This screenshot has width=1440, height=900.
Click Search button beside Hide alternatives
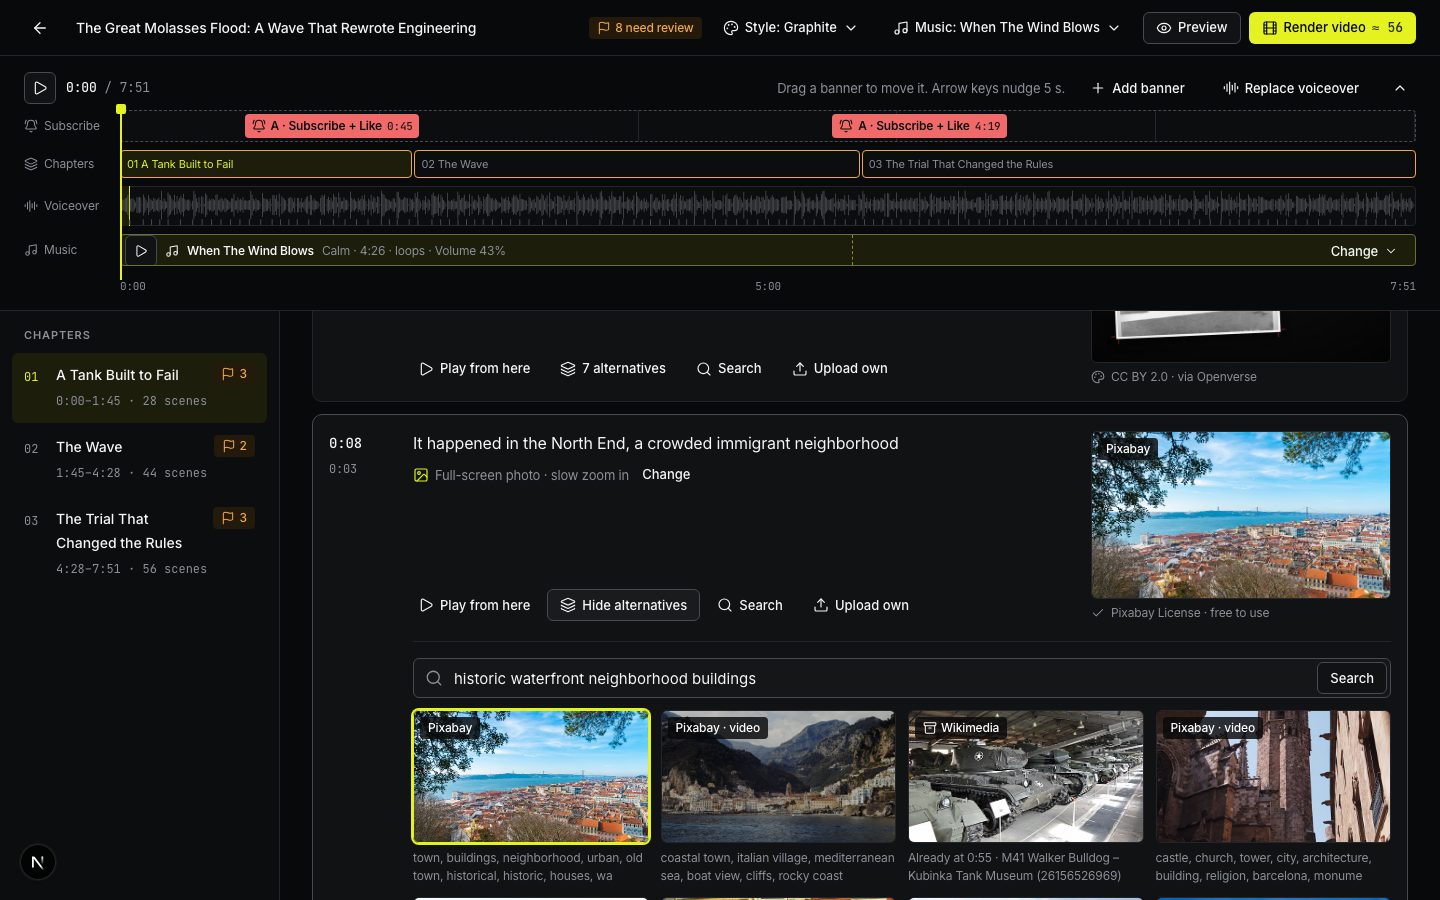pos(750,605)
